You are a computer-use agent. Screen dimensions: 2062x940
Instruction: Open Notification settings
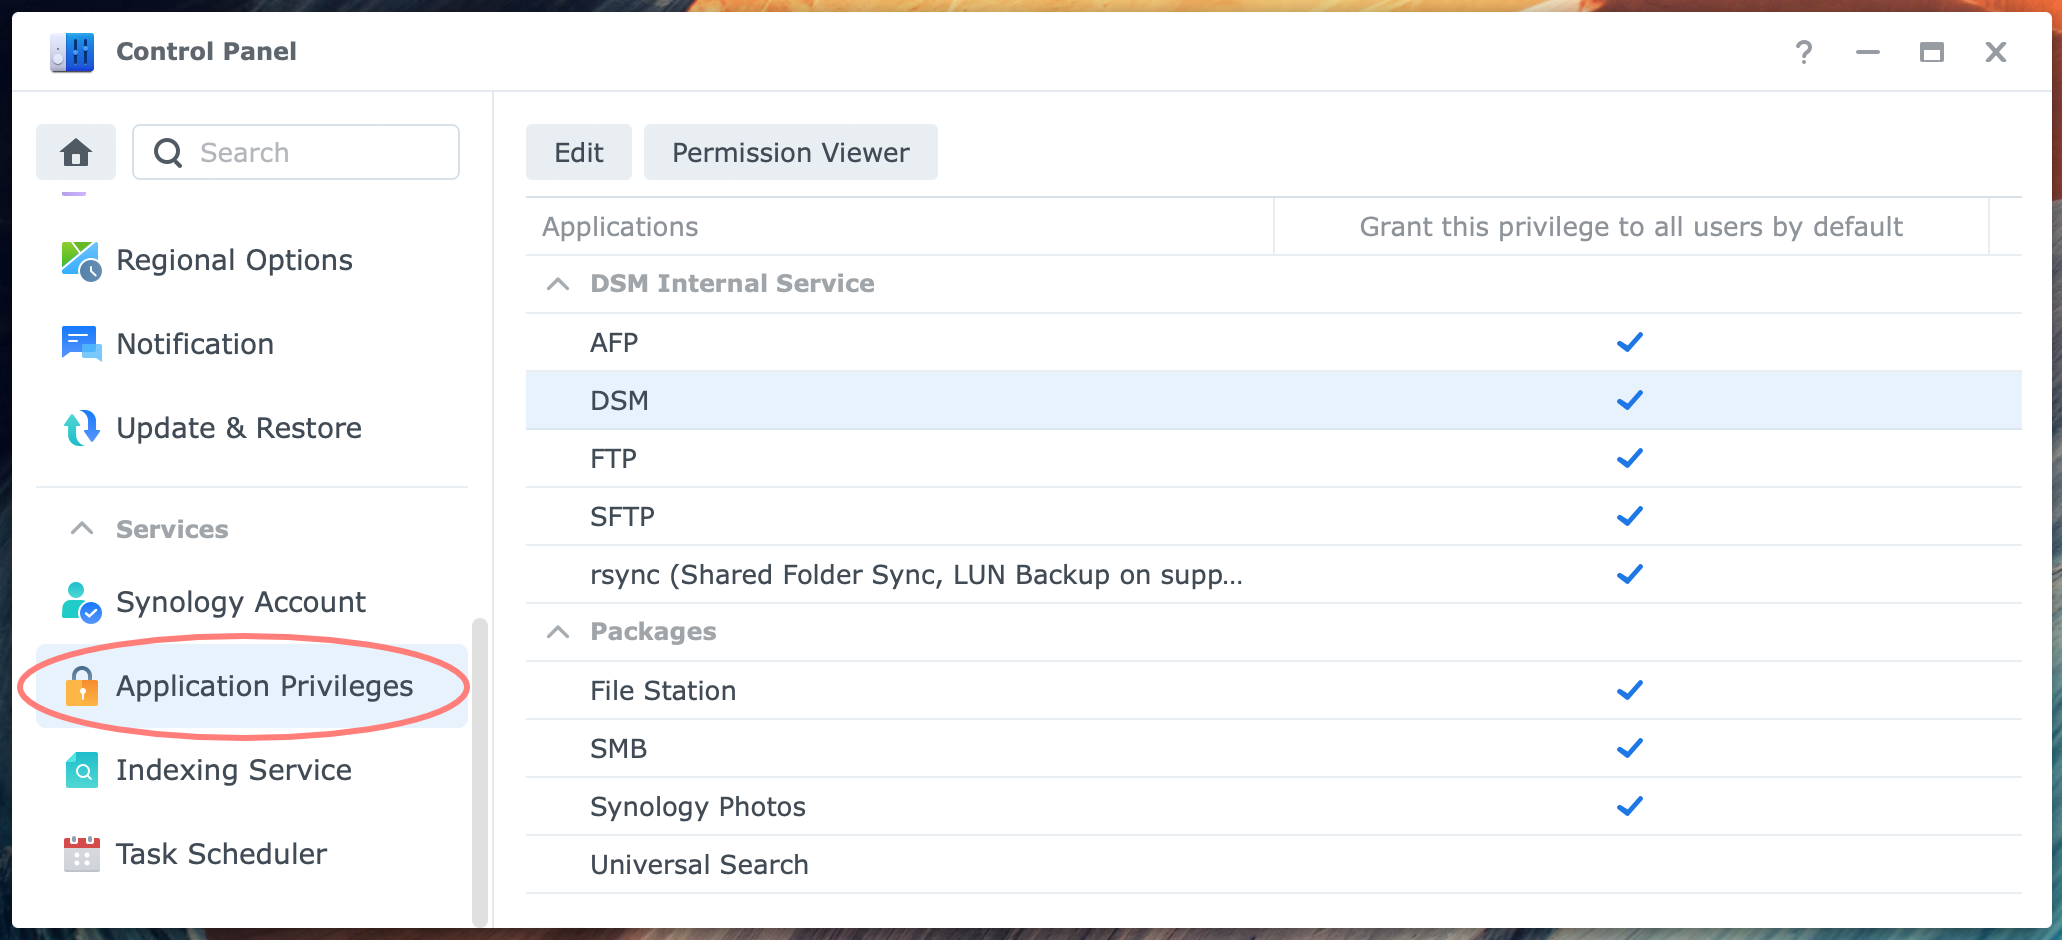click(x=252, y=344)
